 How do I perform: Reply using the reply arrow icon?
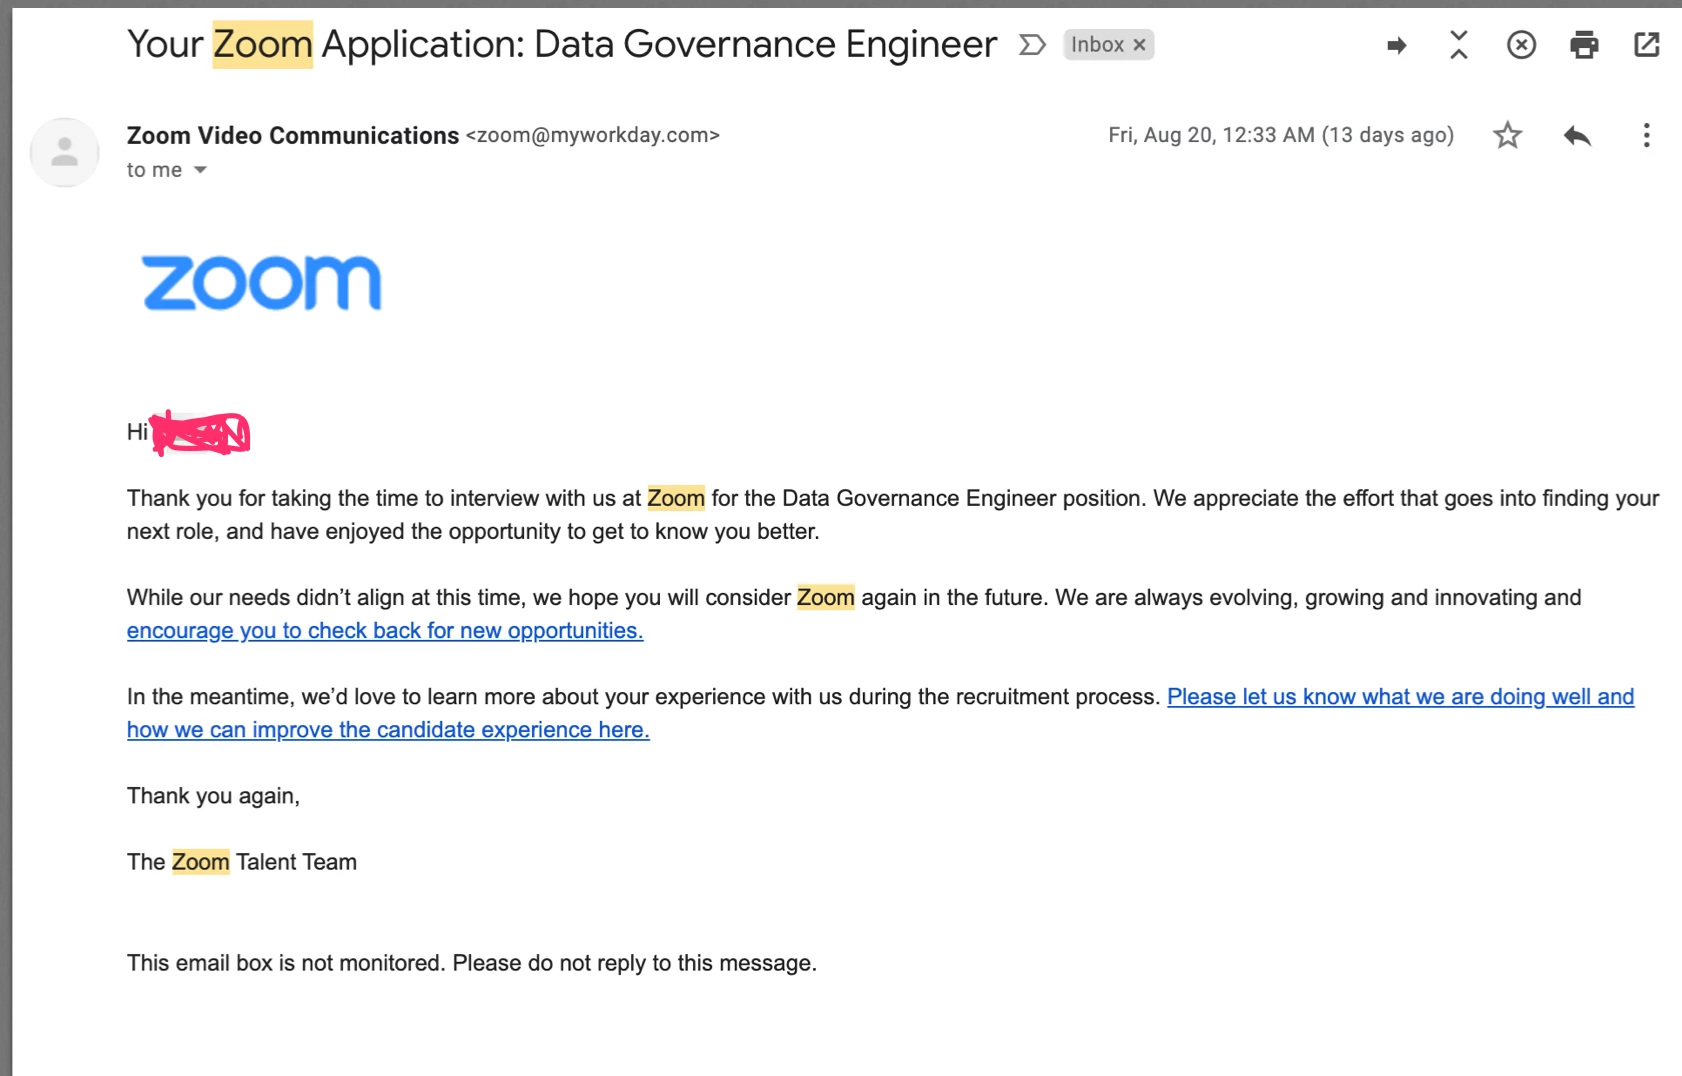1577,136
